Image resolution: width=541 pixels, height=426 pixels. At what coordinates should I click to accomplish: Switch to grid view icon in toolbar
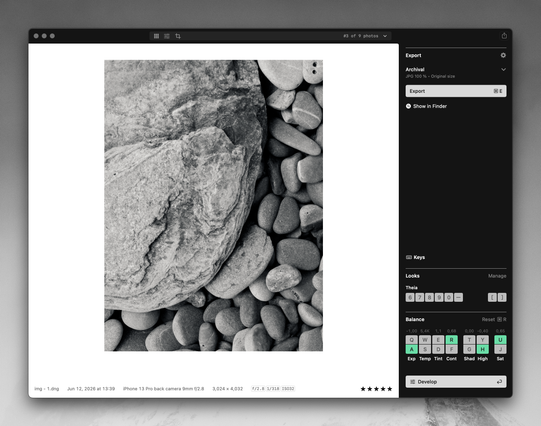(156, 36)
